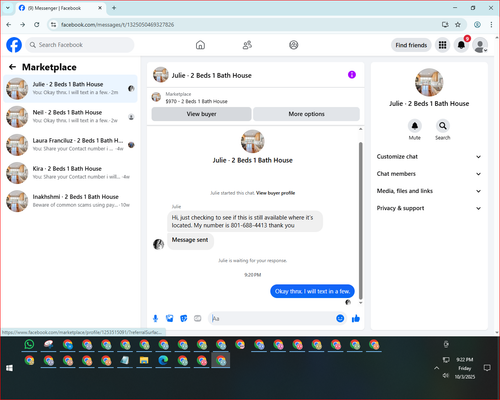Open Facebook notifications bell

click(461, 45)
